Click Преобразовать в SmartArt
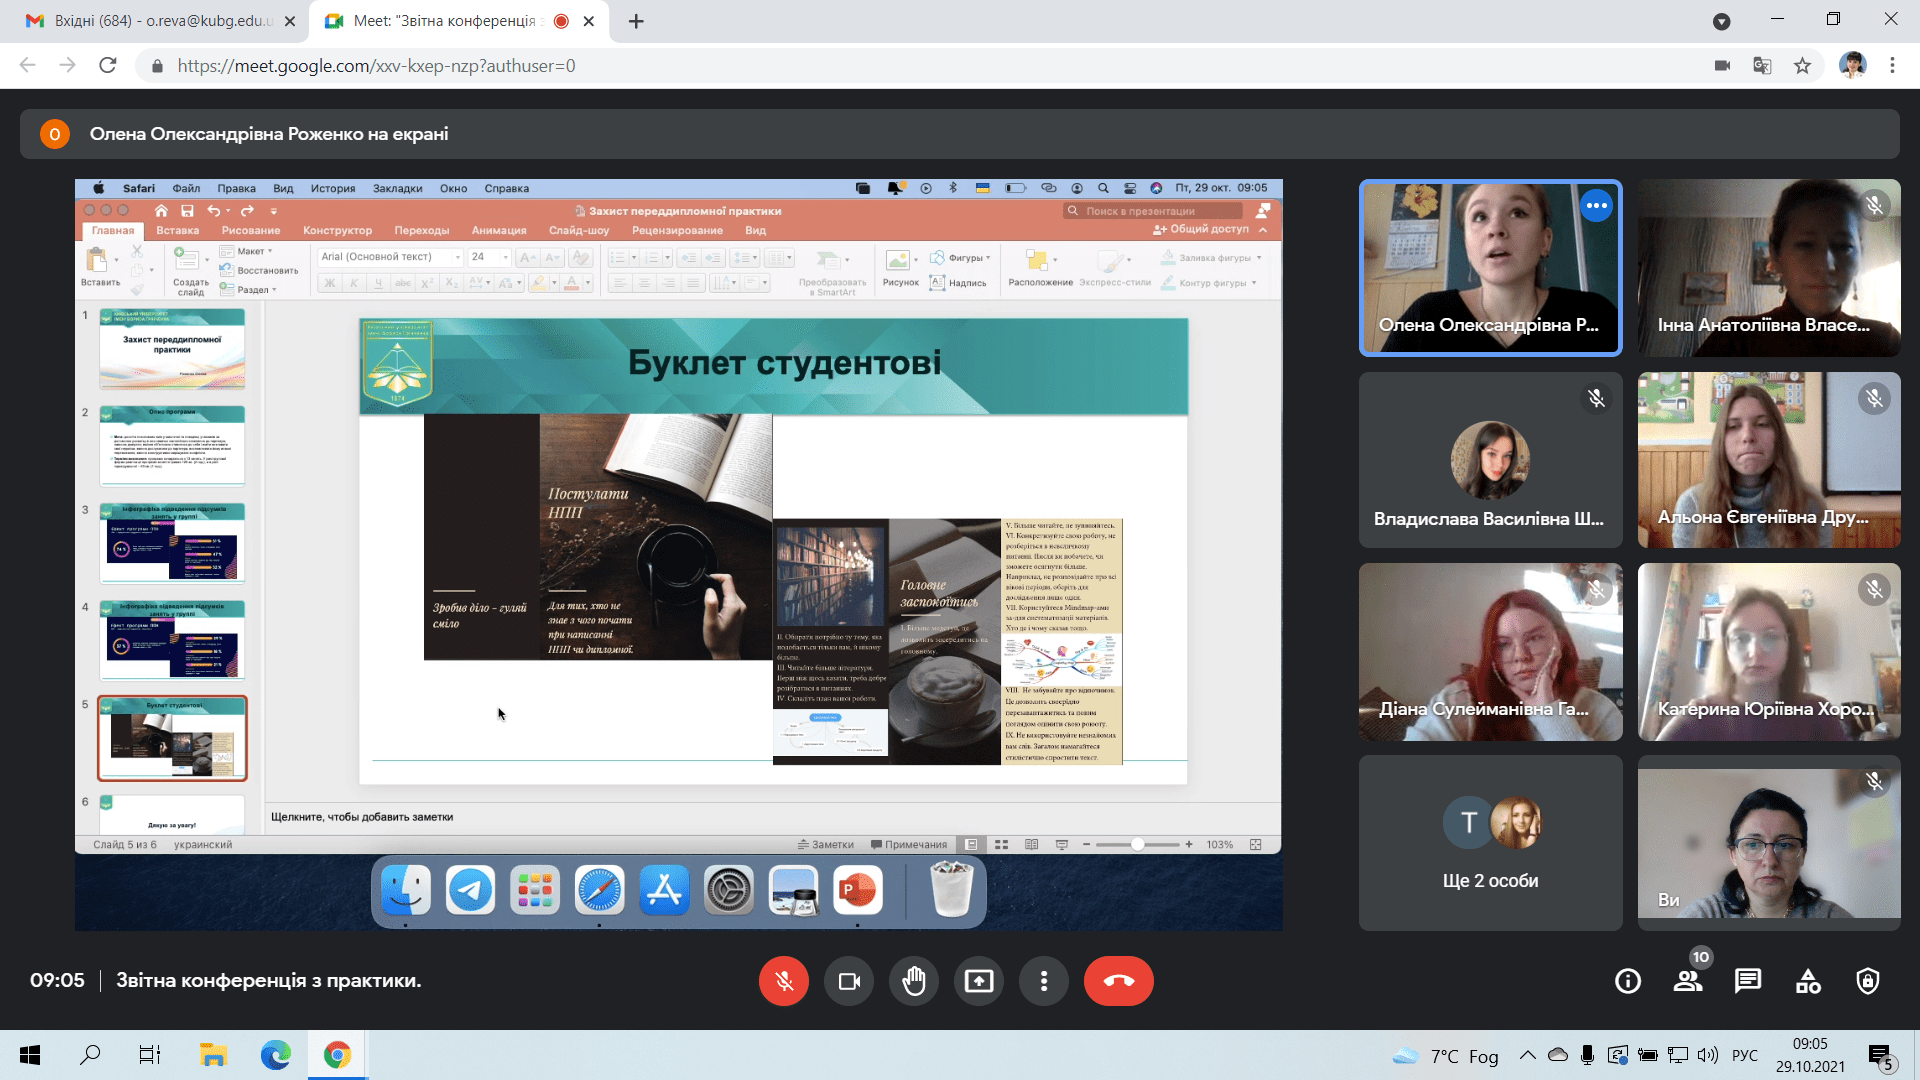This screenshot has height=1080, width=1920. click(832, 272)
